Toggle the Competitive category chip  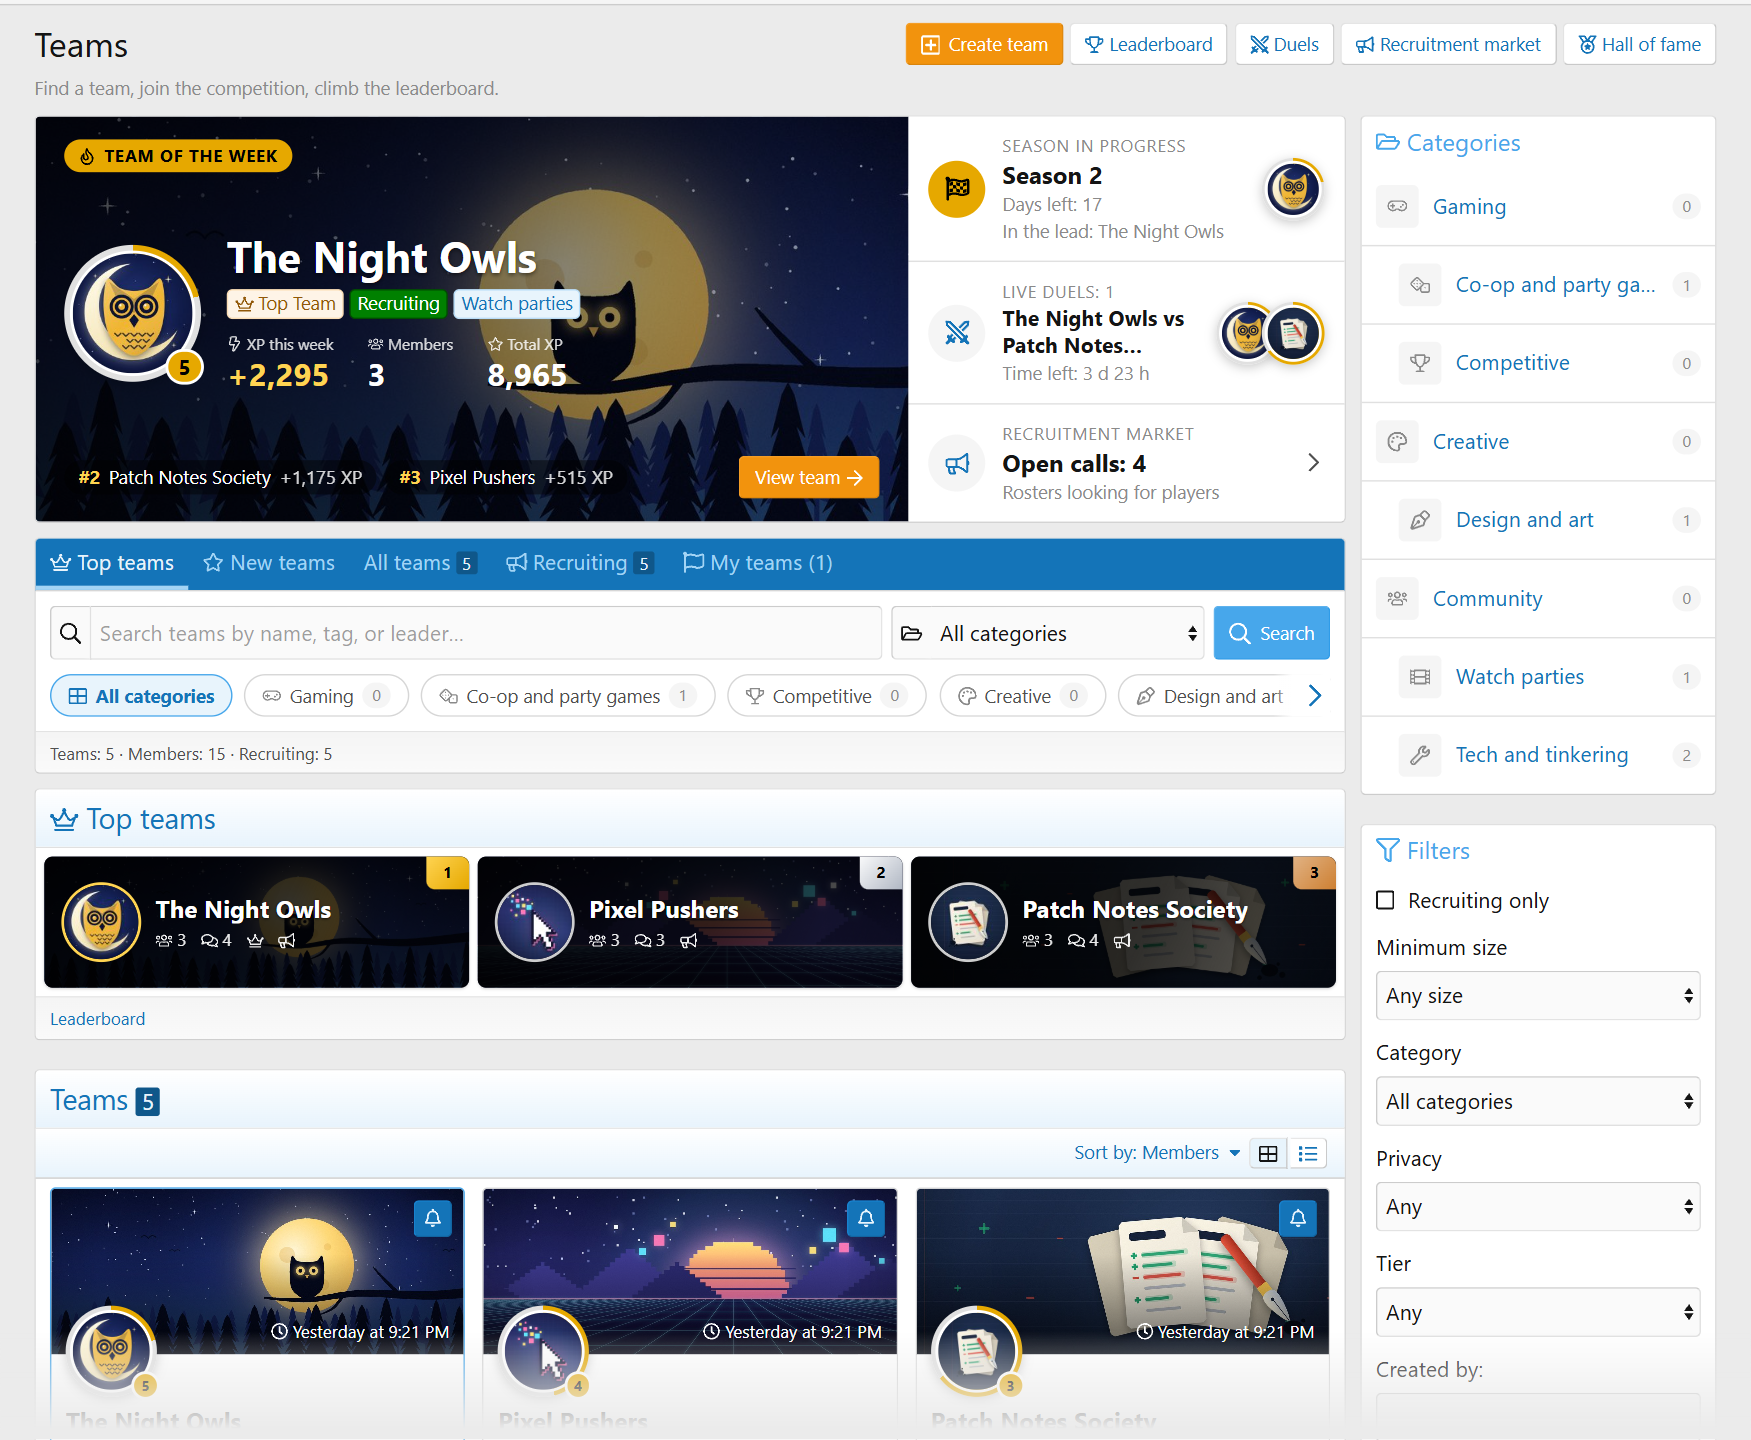point(827,696)
